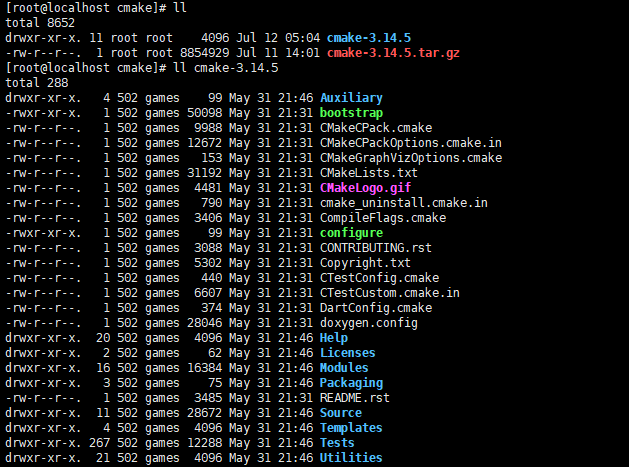Click the CMakeCPack.cmake filename
The width and height of the screenshot is (629, 467).
[x=376, y=128]
